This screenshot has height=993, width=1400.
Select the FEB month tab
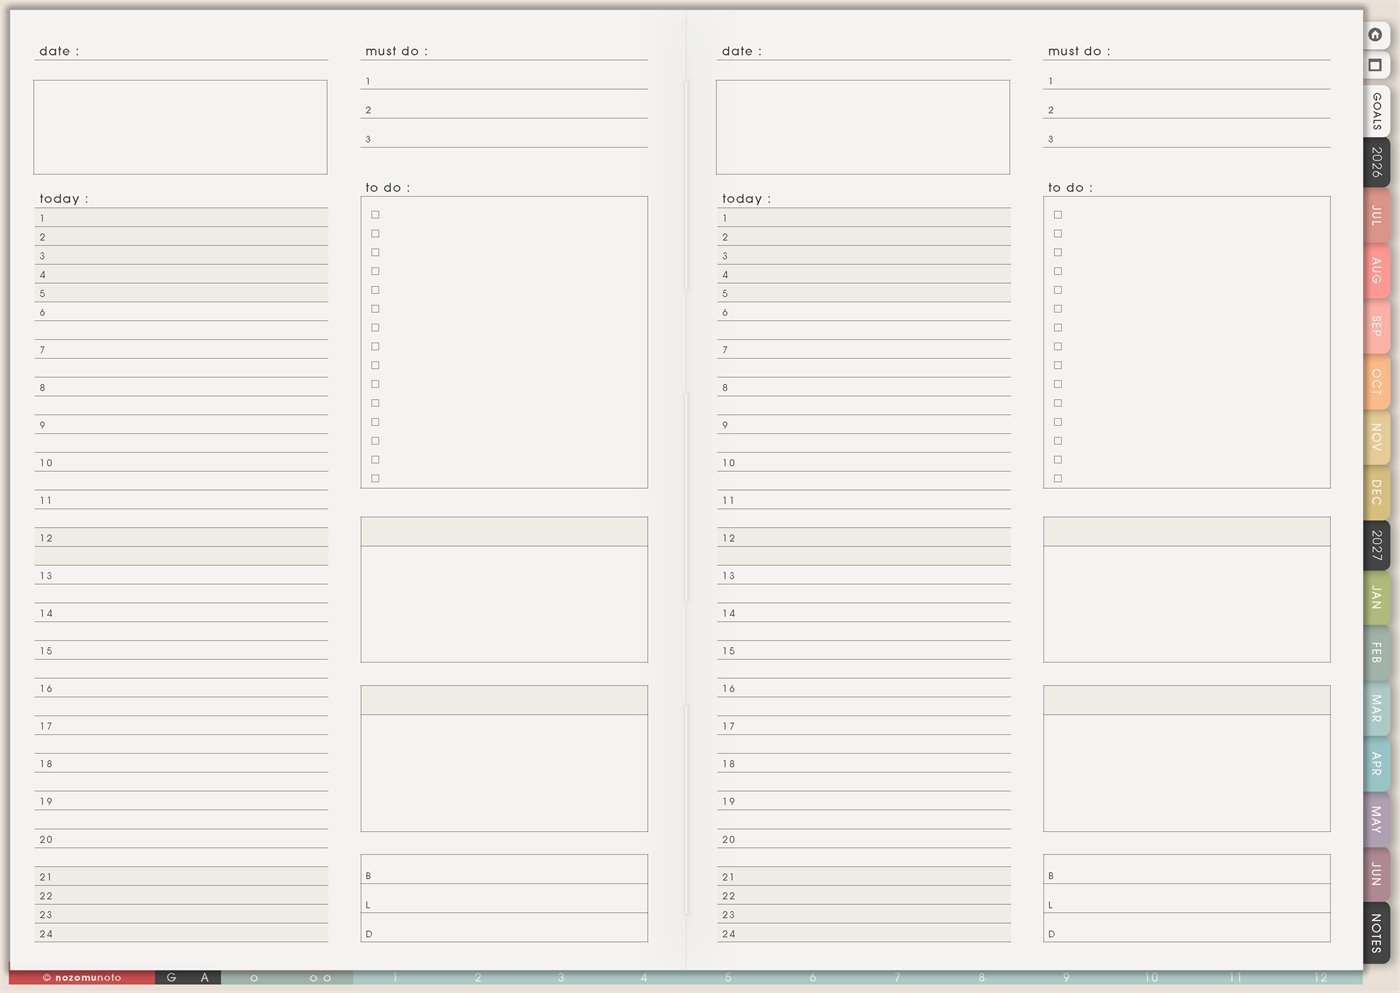pos(1377,653)
